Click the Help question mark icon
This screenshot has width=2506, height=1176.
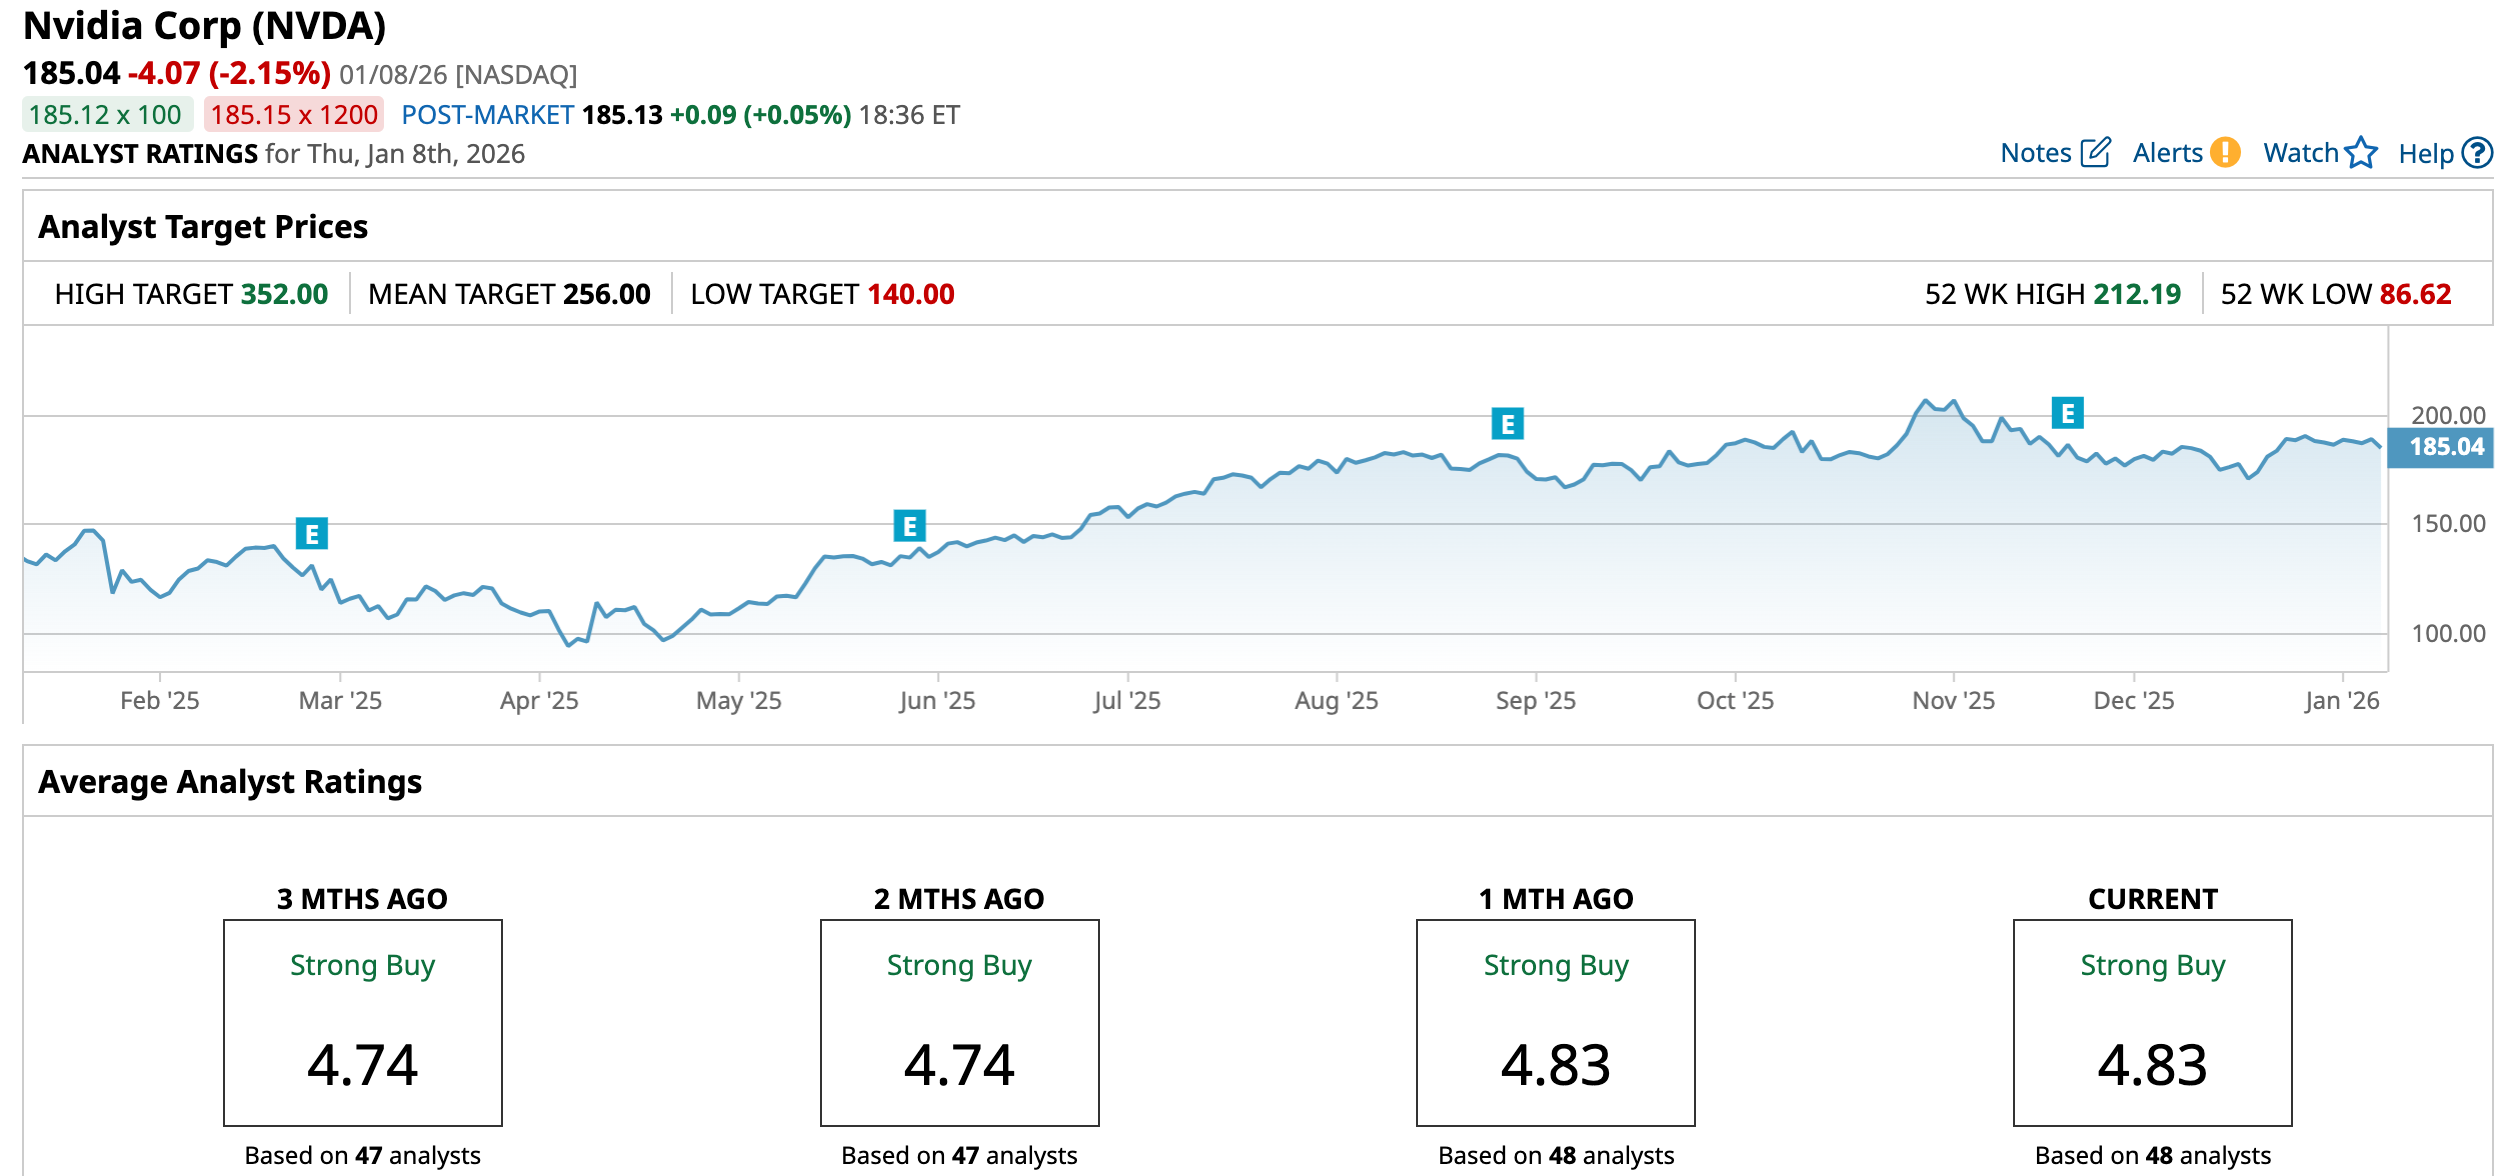point(2477,153)
